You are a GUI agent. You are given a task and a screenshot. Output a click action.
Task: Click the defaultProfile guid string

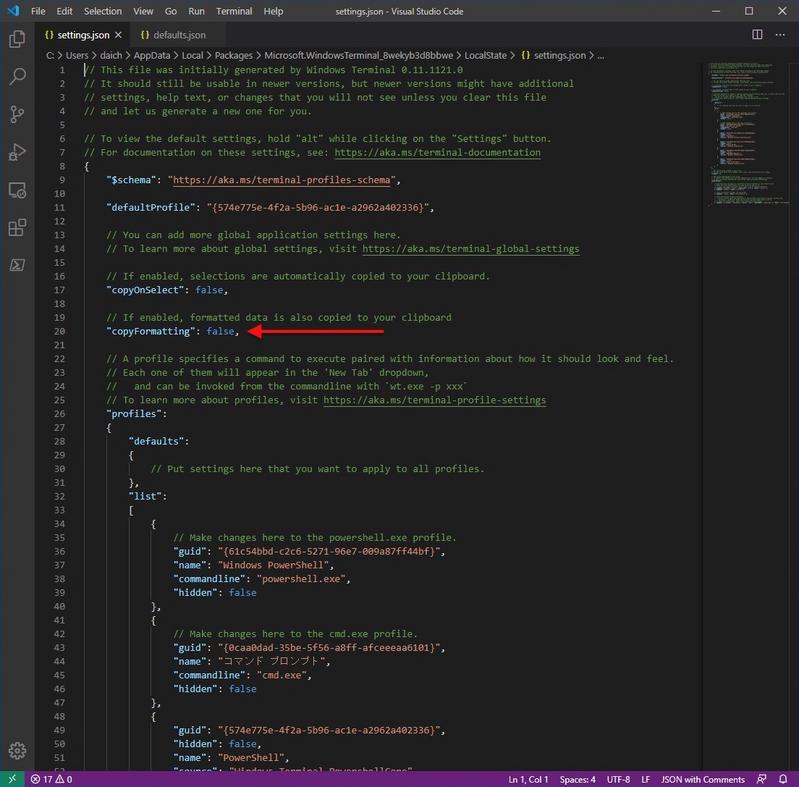(318, 207)
